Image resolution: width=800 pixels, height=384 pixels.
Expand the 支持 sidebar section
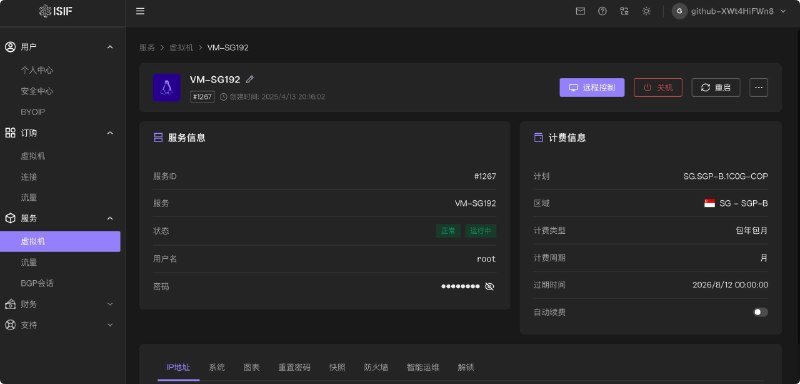click(110, 325)
